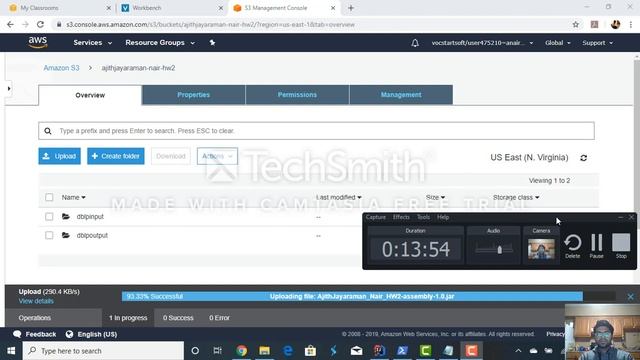The image size is (640, 360).
Task: Click the Camtasia camera preview thumbnail
Action: pos(541,249)
